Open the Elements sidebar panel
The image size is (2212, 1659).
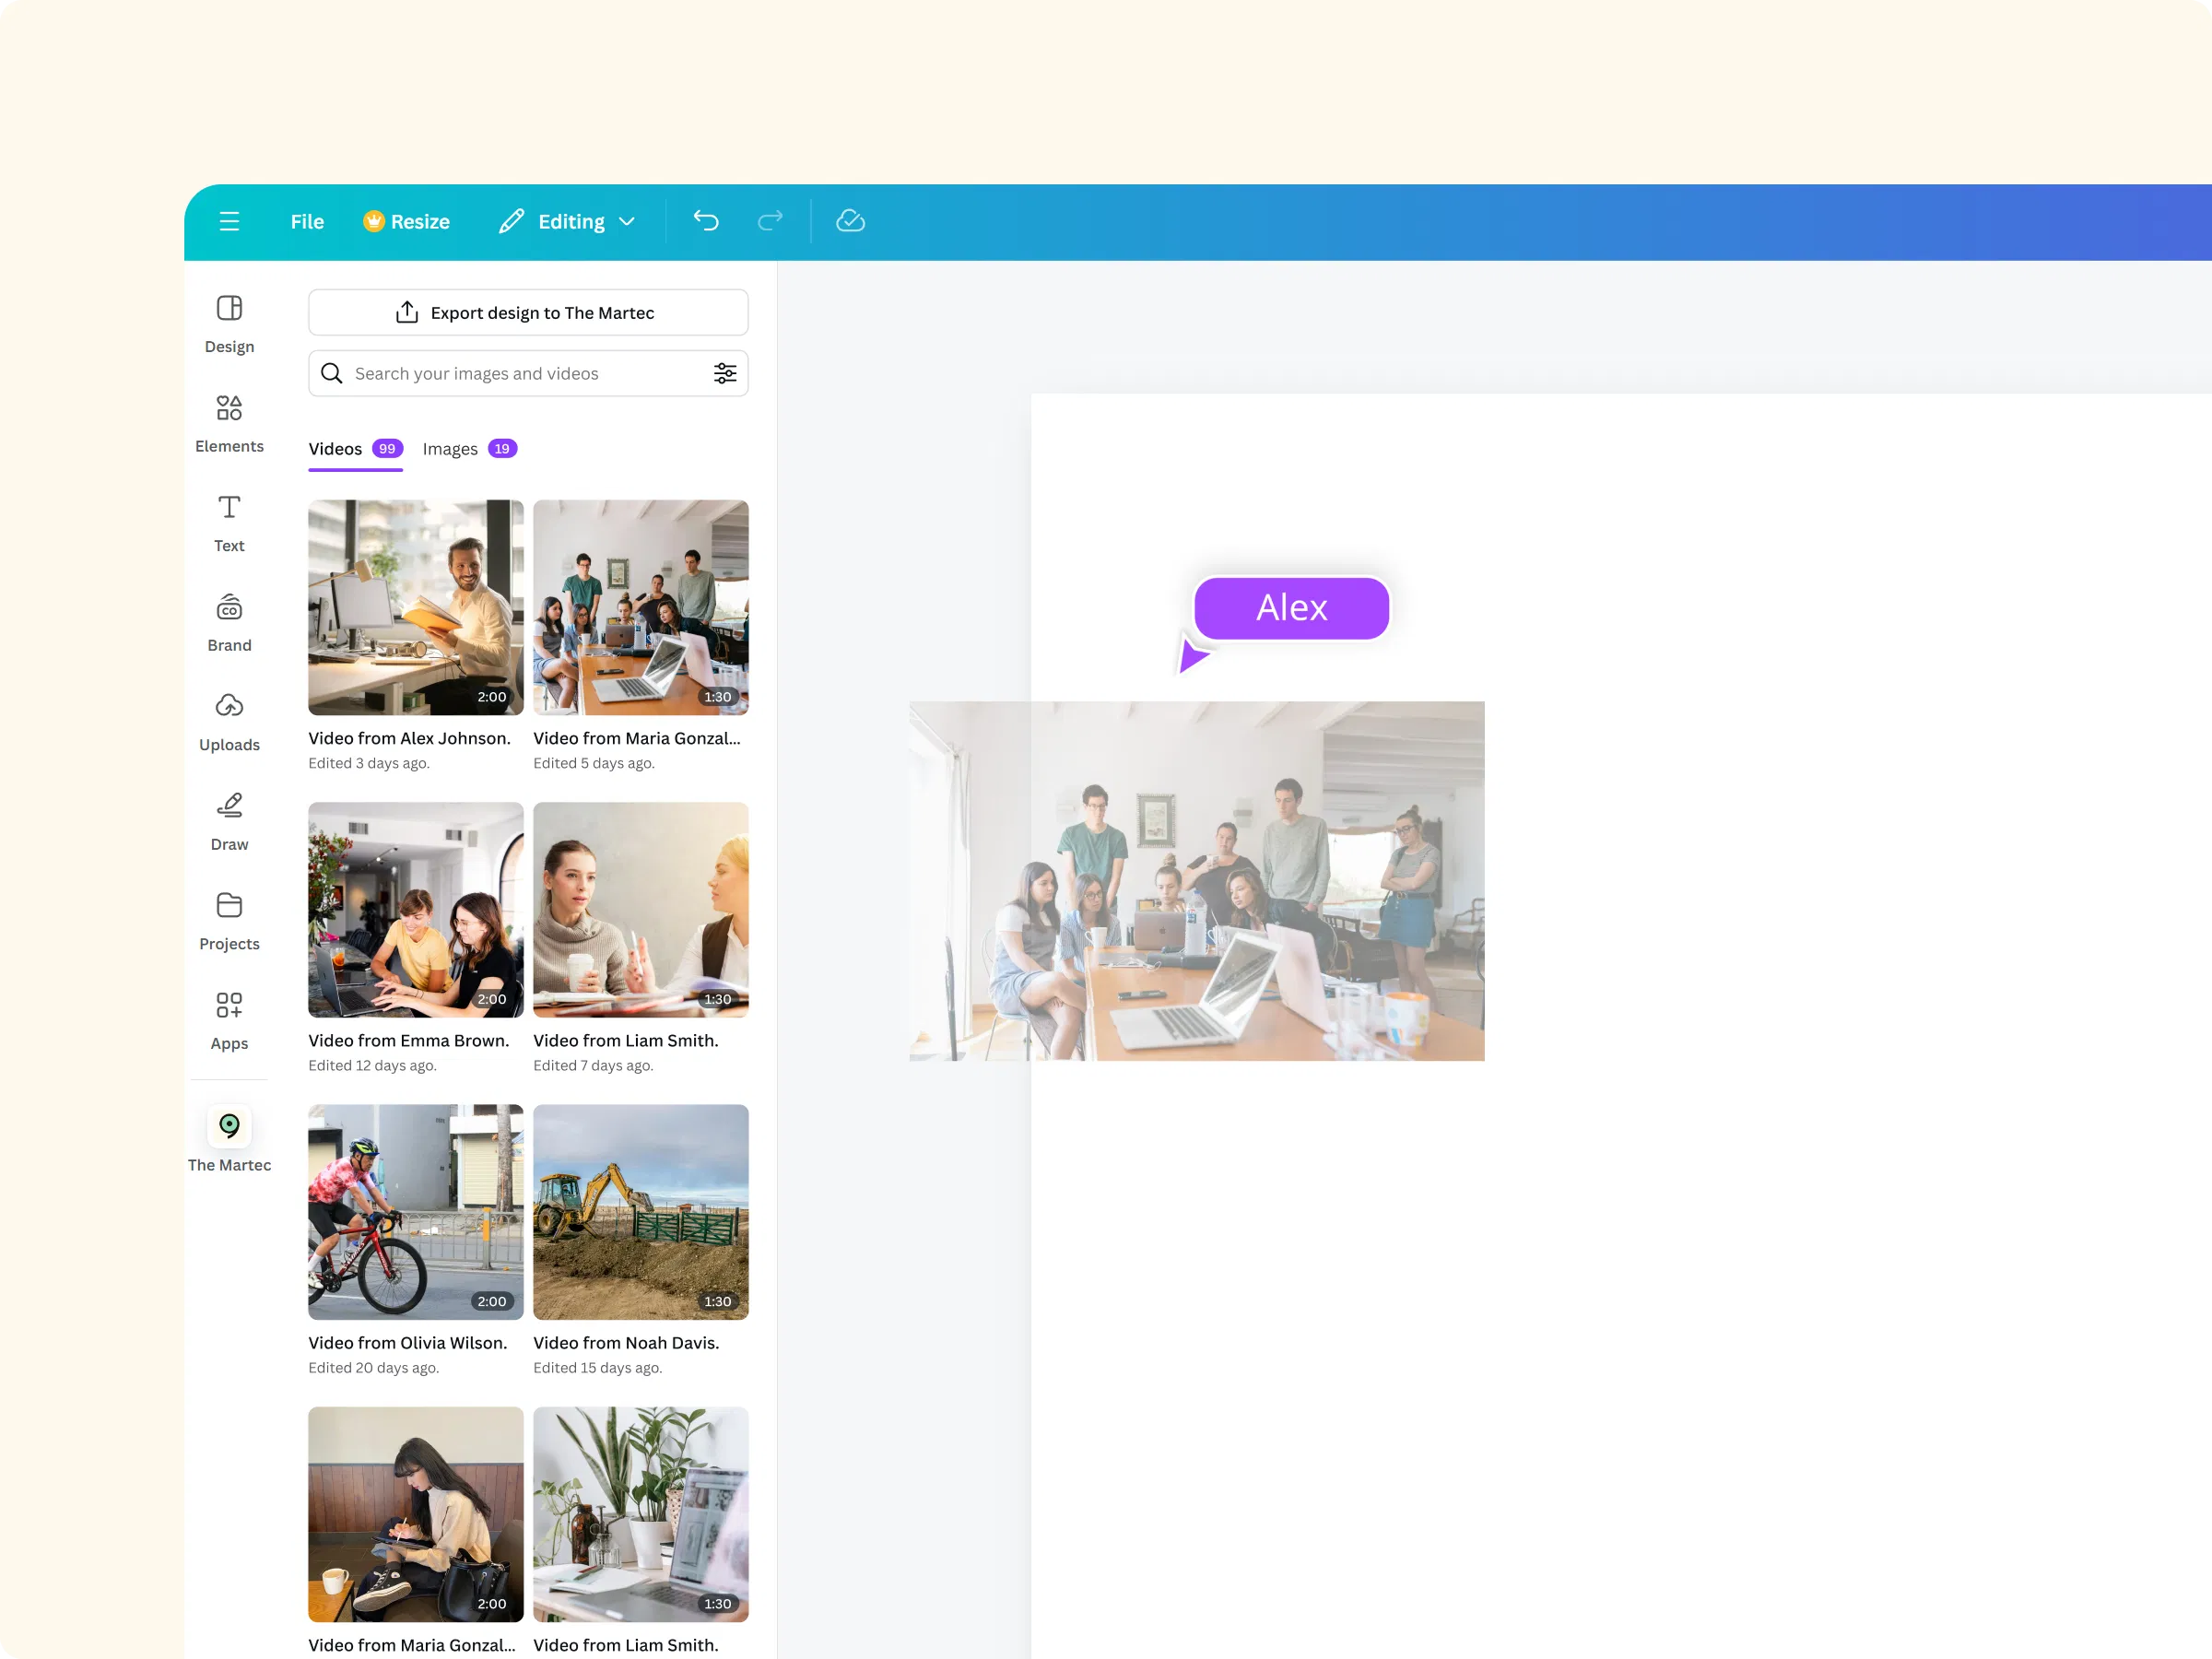(229, 424)
